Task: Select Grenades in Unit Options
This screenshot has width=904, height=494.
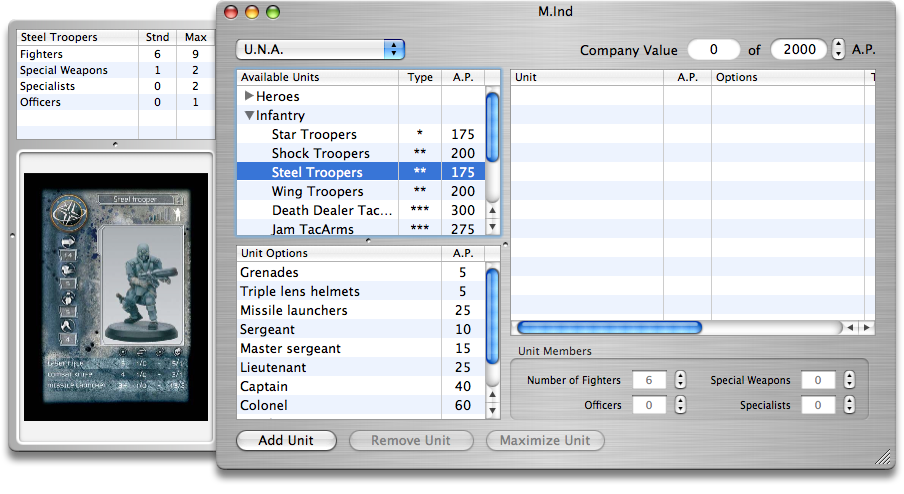Action: (x=269, y=273)
